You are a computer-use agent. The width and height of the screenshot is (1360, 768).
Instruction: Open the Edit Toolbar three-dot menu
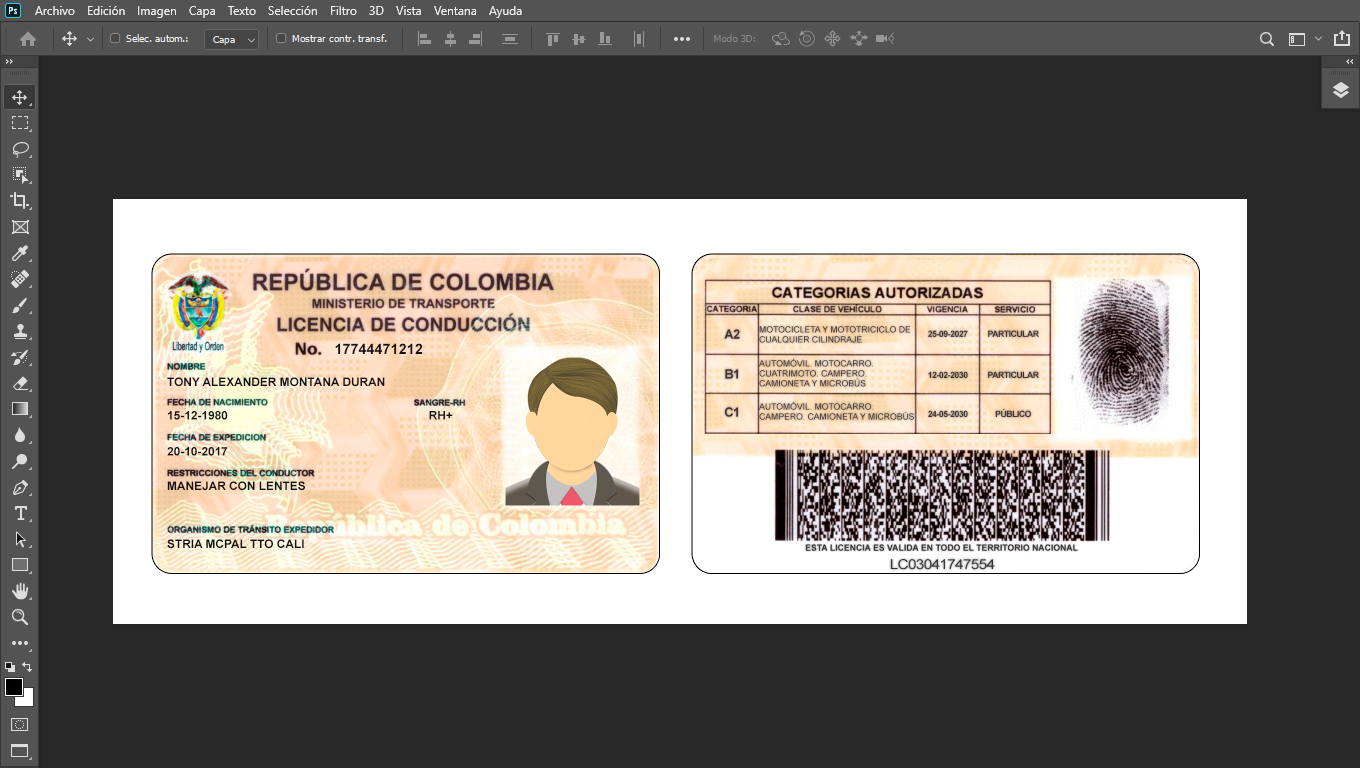click(x=20, y=643)
